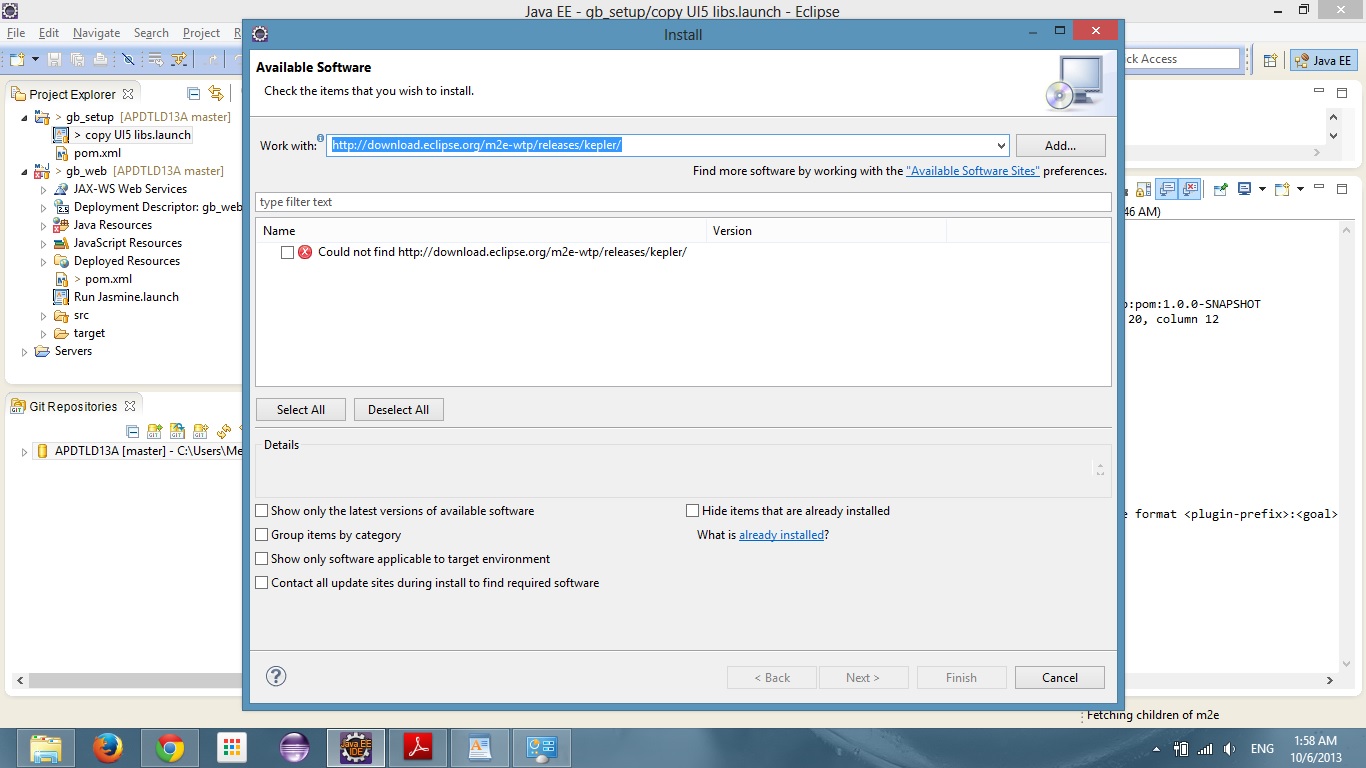
Task: Open the Navigate menu
Action: (96, 33)
